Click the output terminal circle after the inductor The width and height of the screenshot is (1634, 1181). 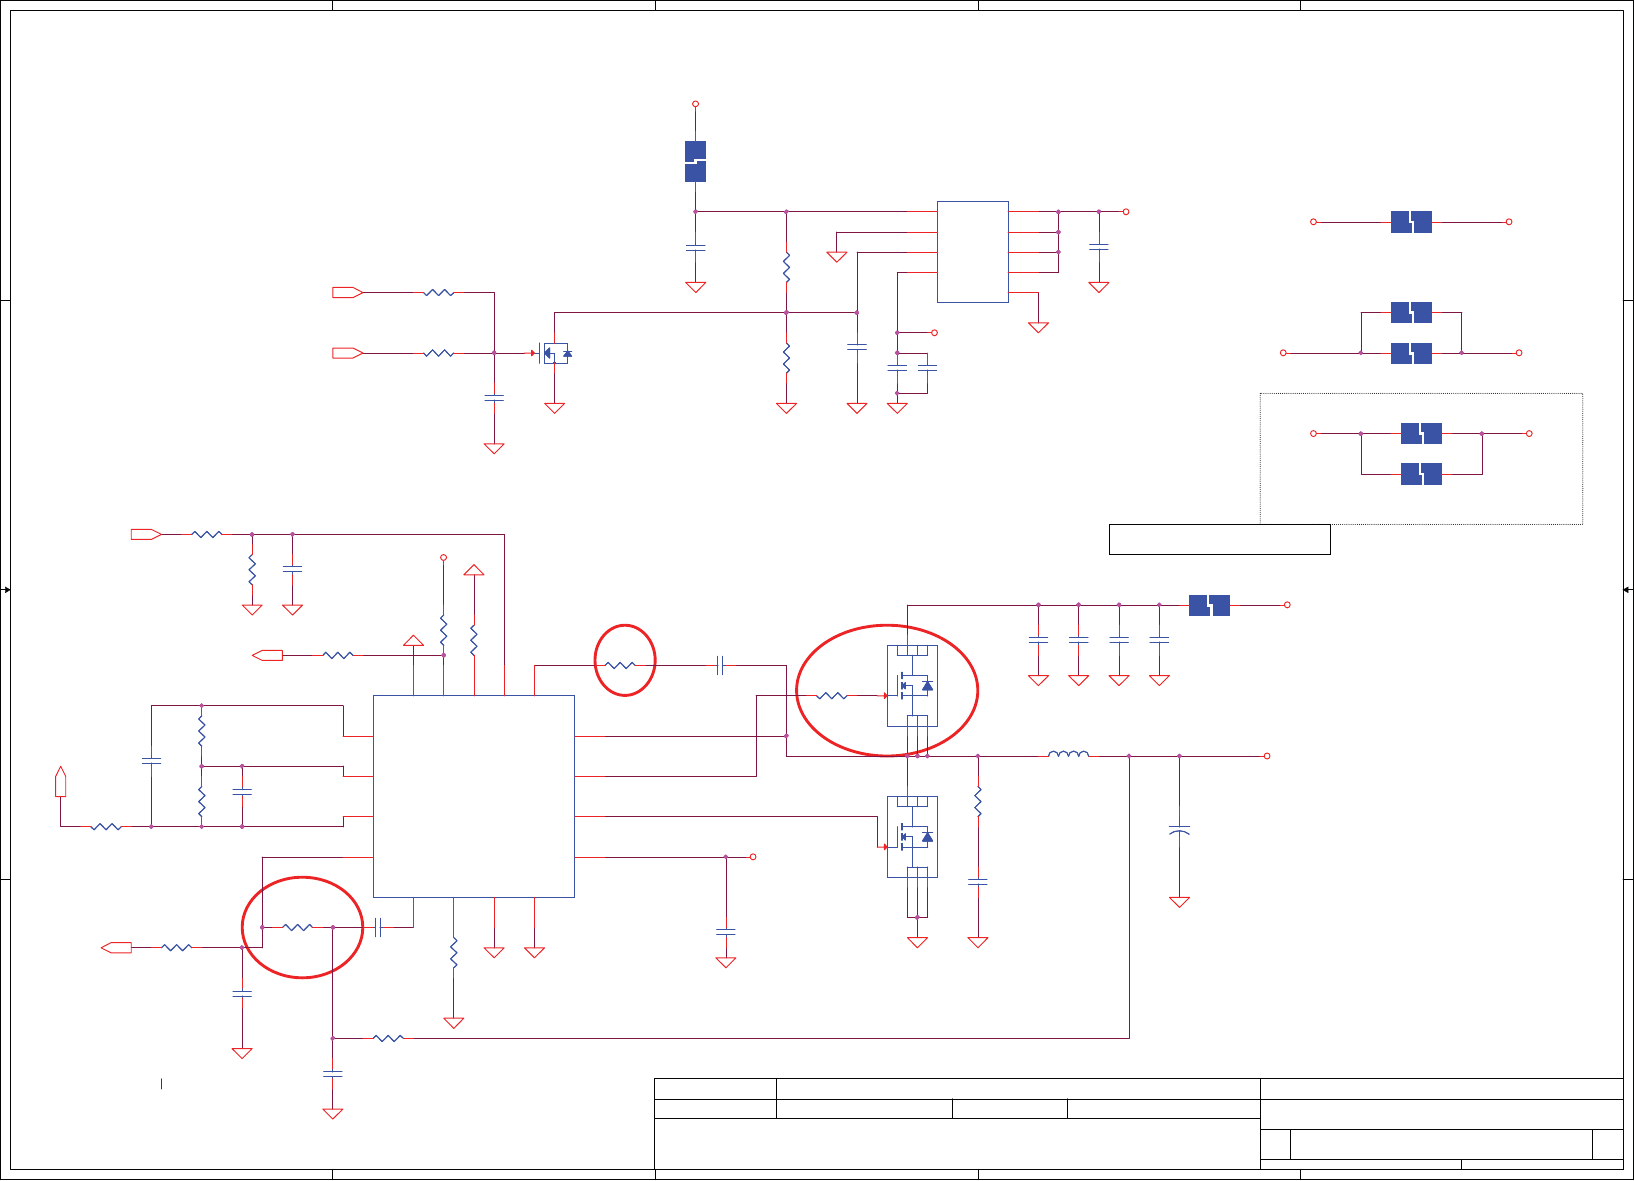click(1267, 756)
